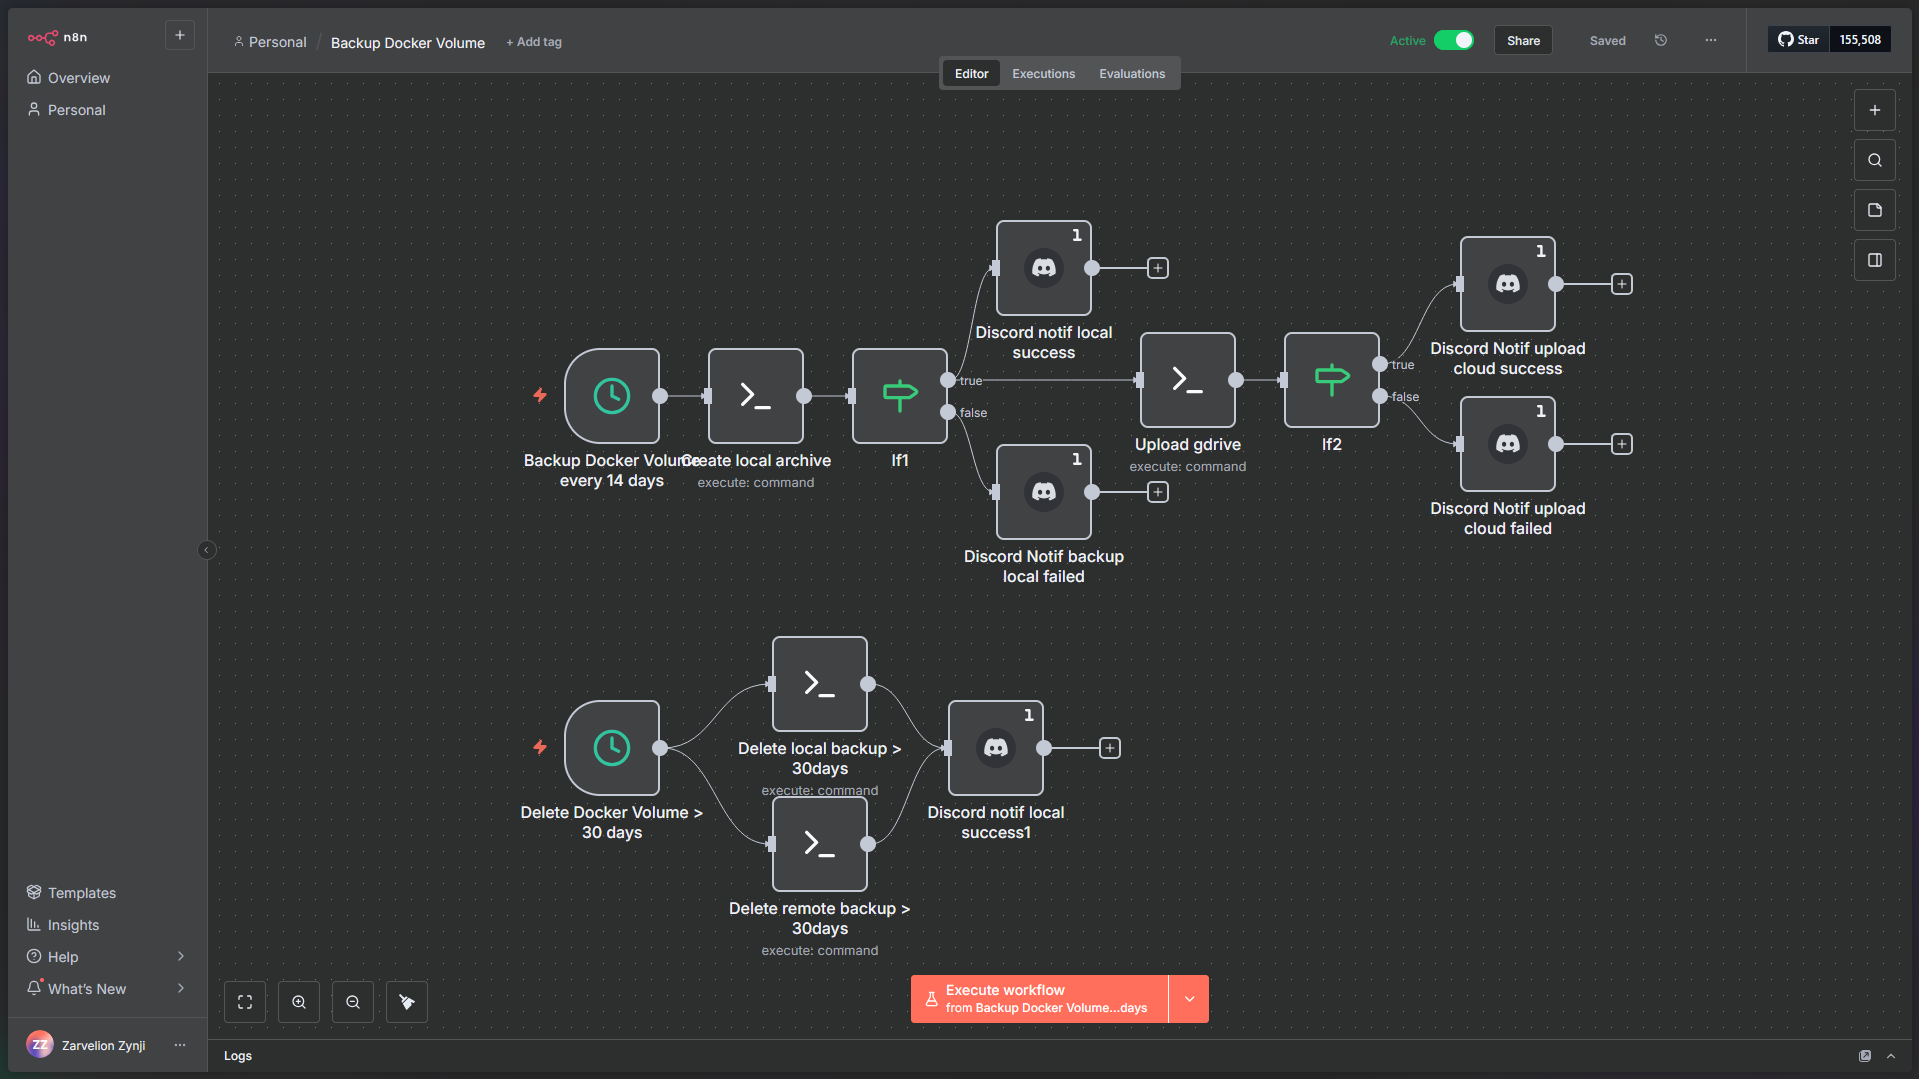This screenshot has width=1919, height=1079.
Task: Switch to the Executions tab
Action: tap(1043, 74)
